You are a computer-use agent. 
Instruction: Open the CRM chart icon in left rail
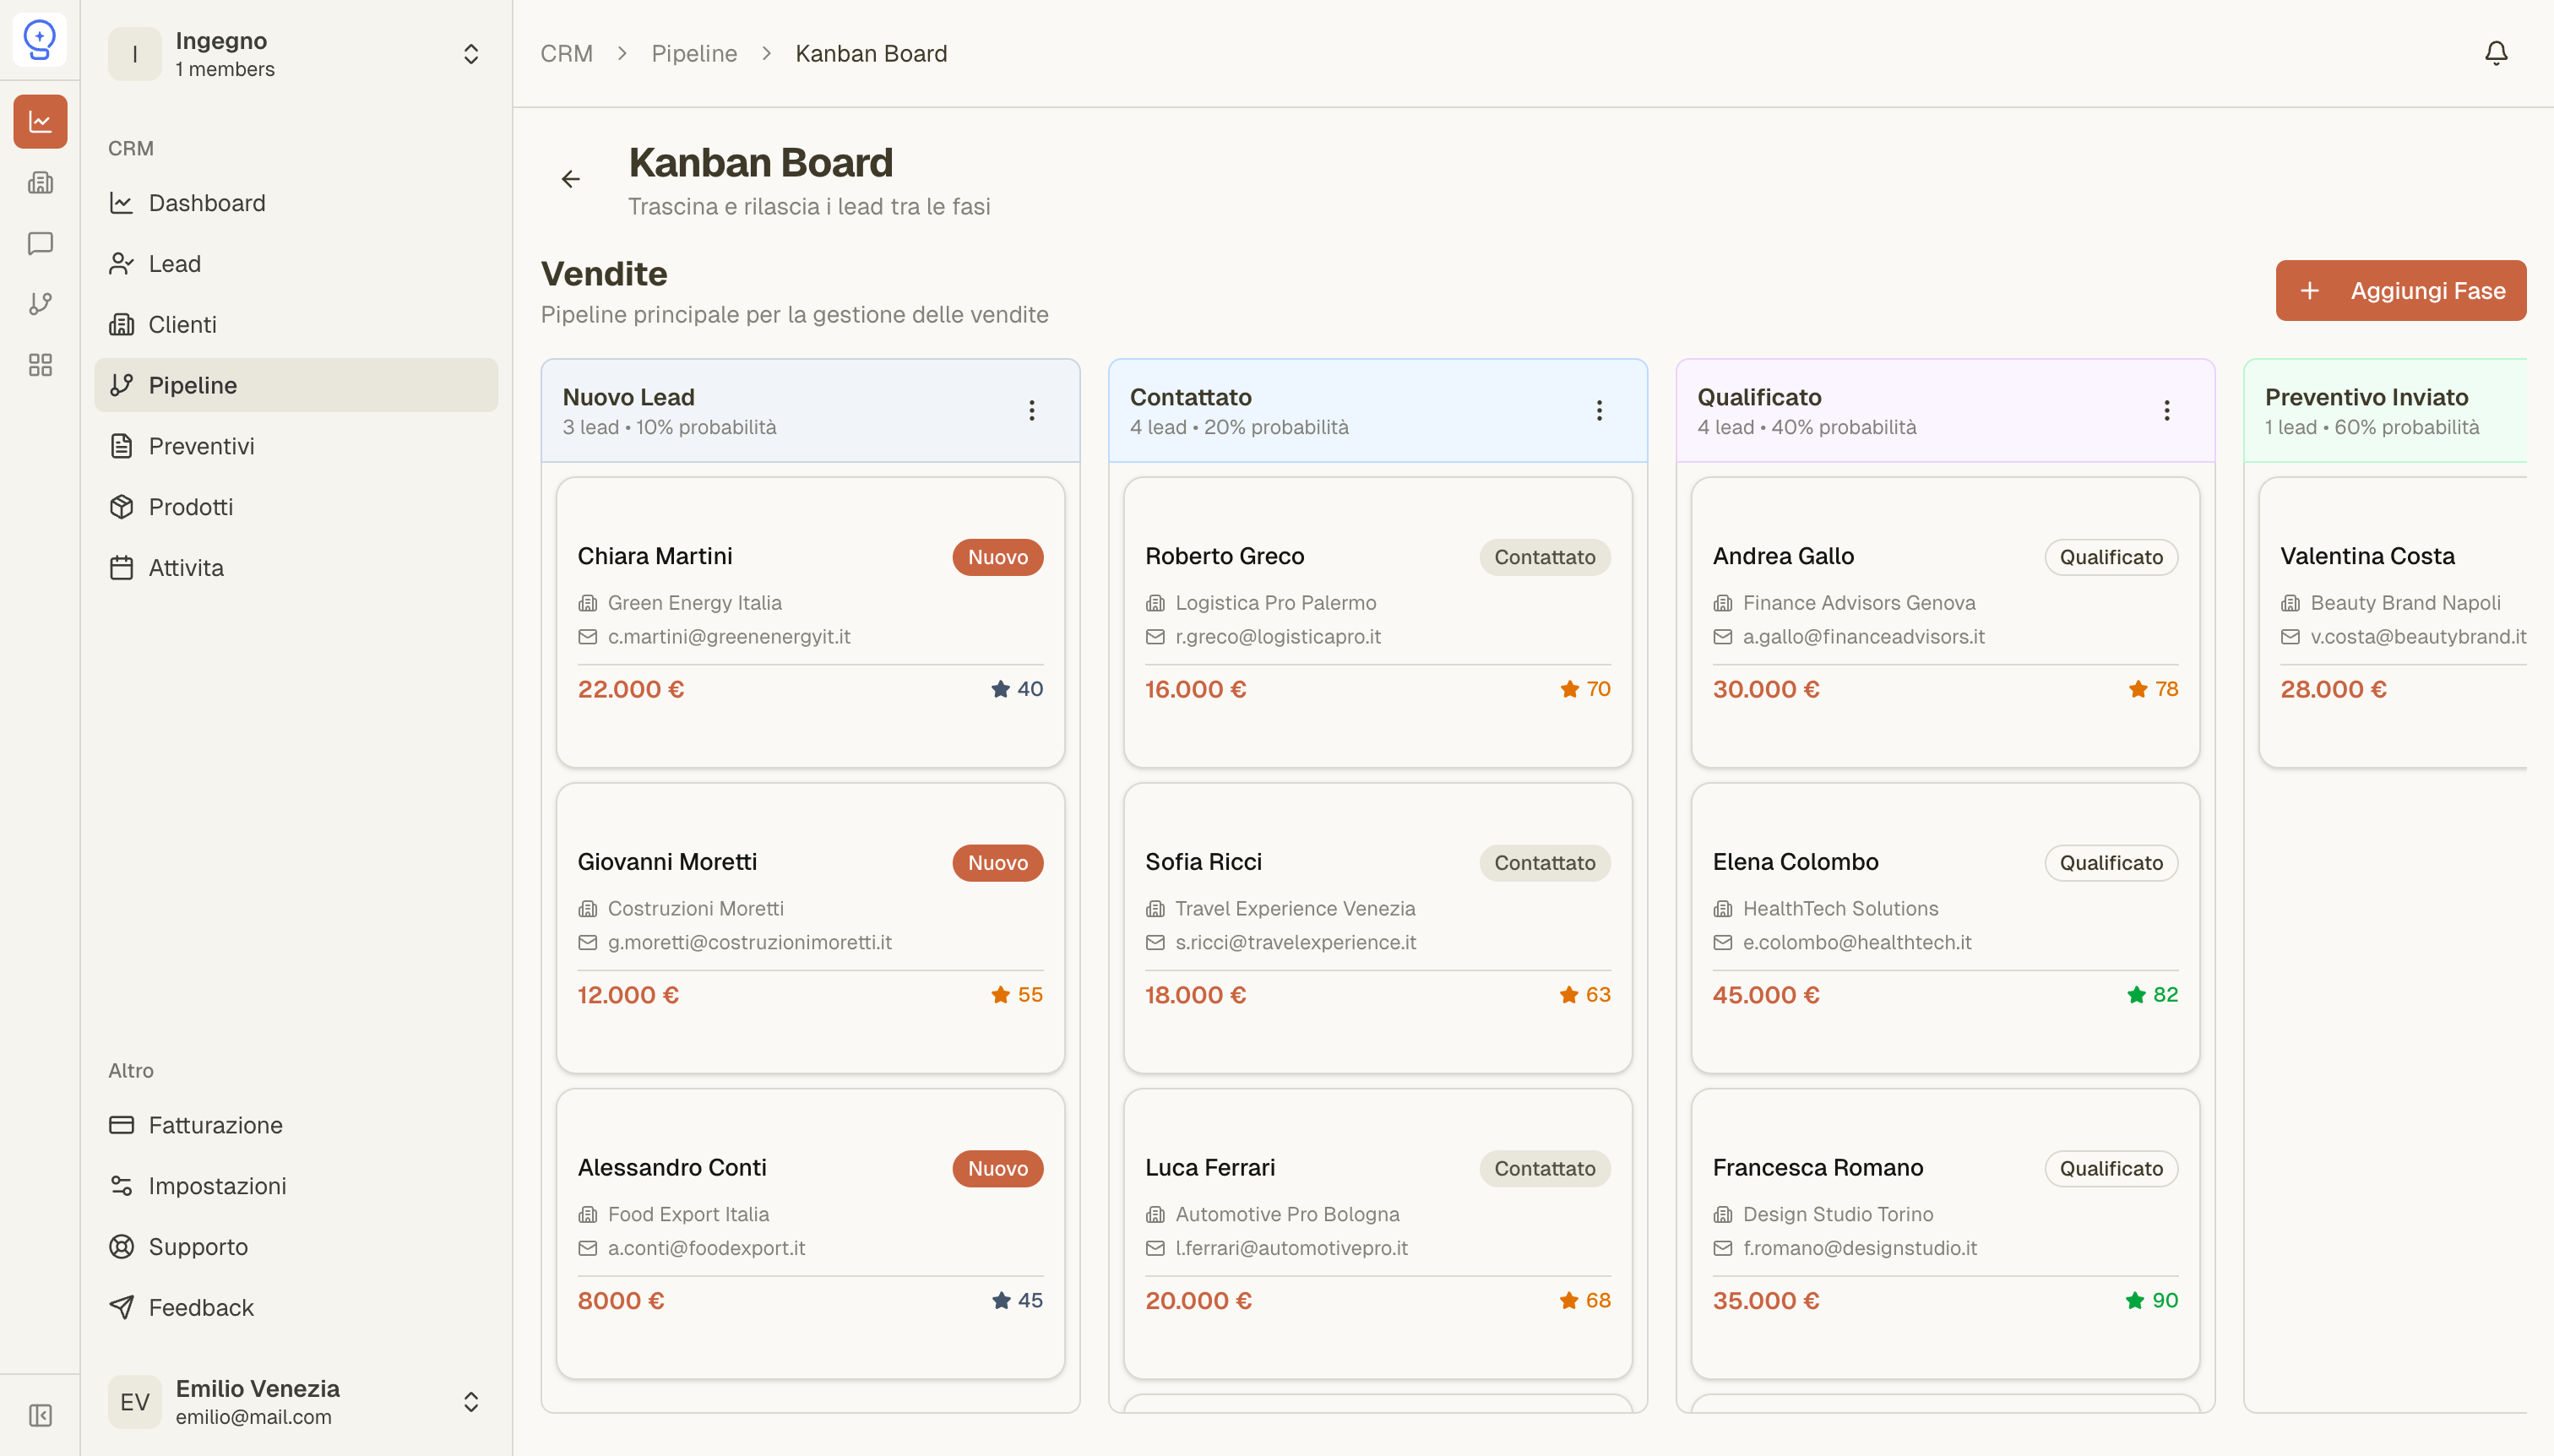[40, 122]
